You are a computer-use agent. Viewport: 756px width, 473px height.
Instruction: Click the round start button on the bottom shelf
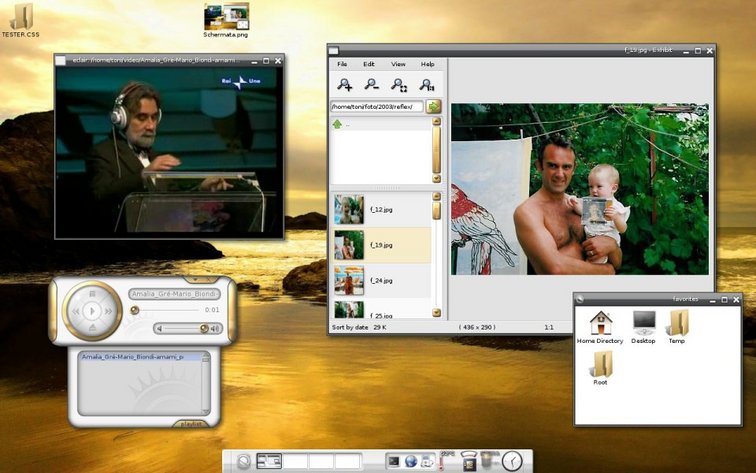[244, 461]
